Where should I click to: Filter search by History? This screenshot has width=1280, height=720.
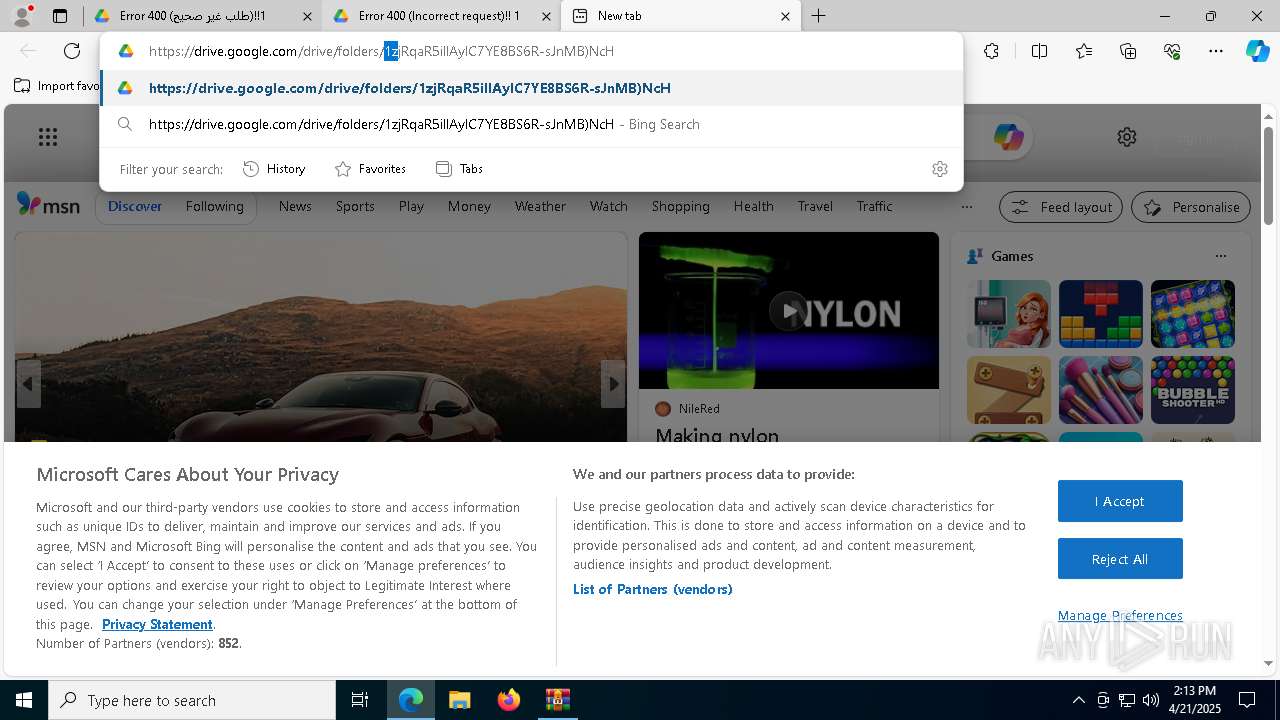point(274,169)
